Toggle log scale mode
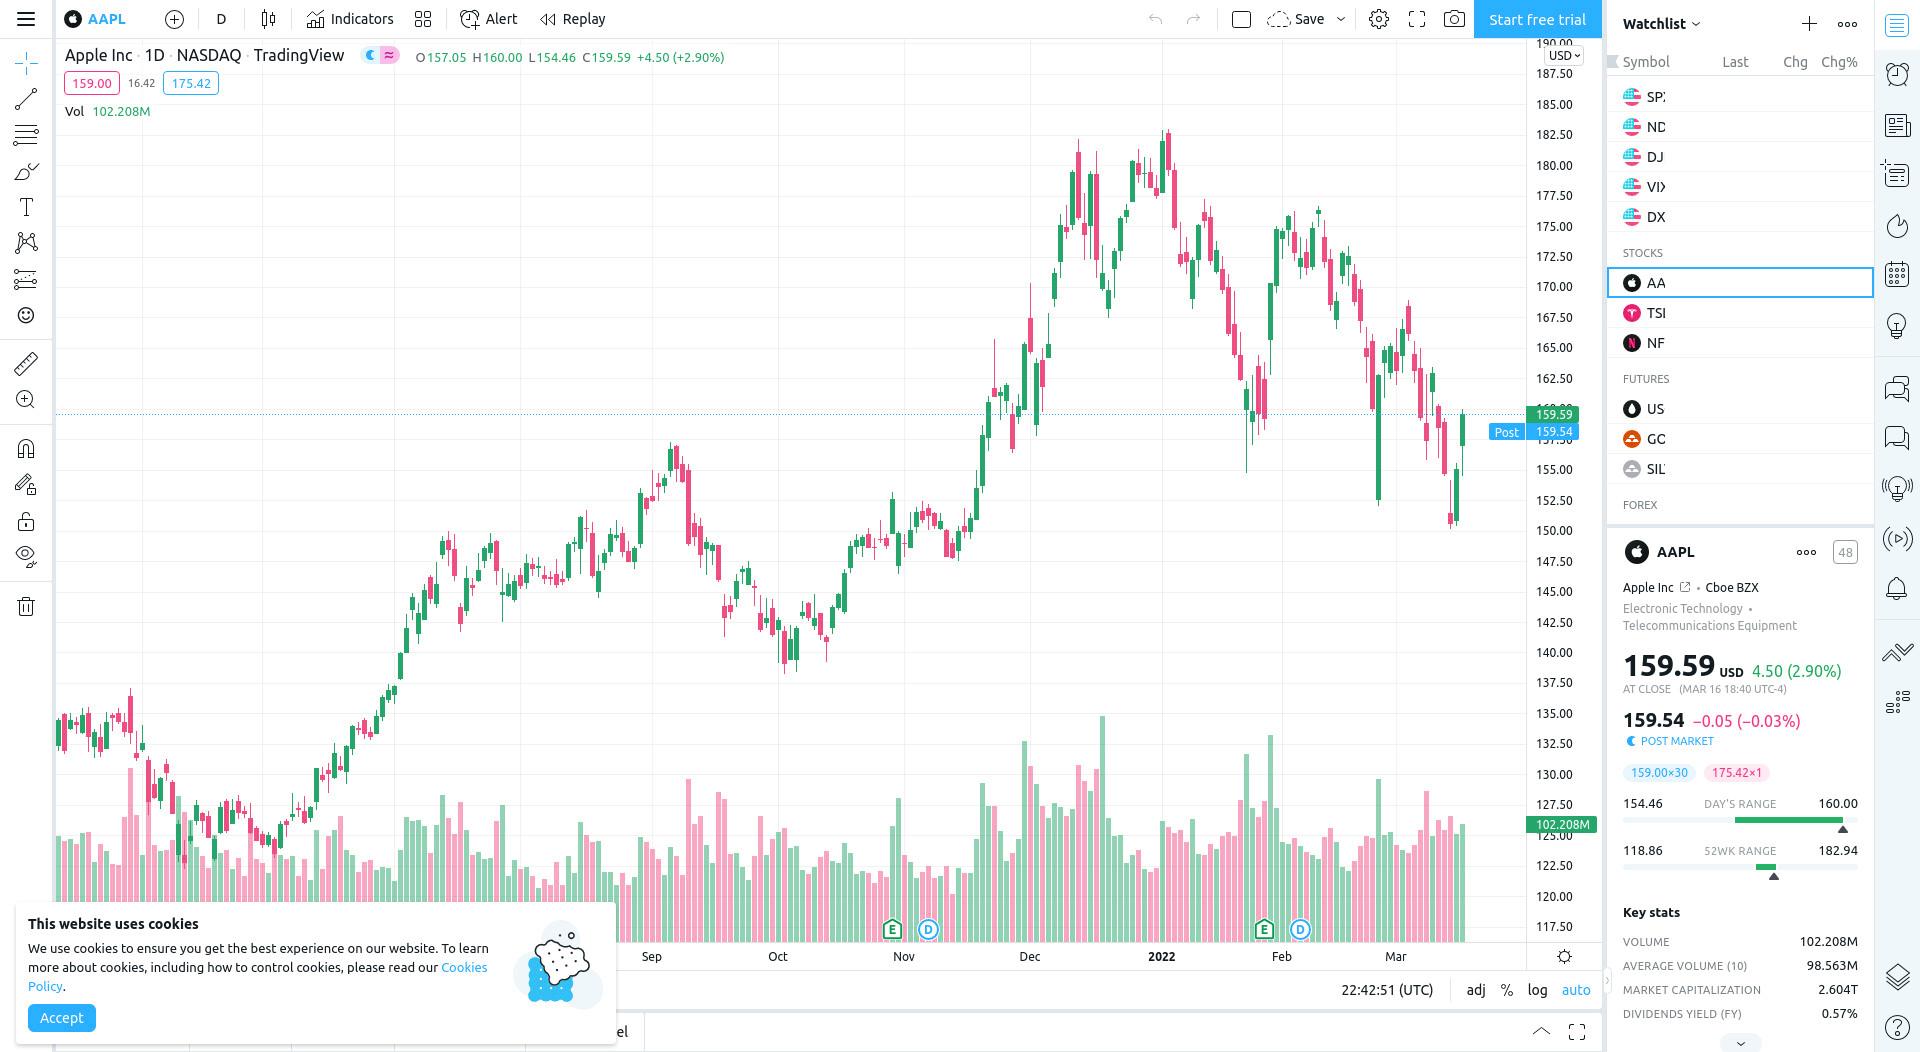 tap(1537, 990)
